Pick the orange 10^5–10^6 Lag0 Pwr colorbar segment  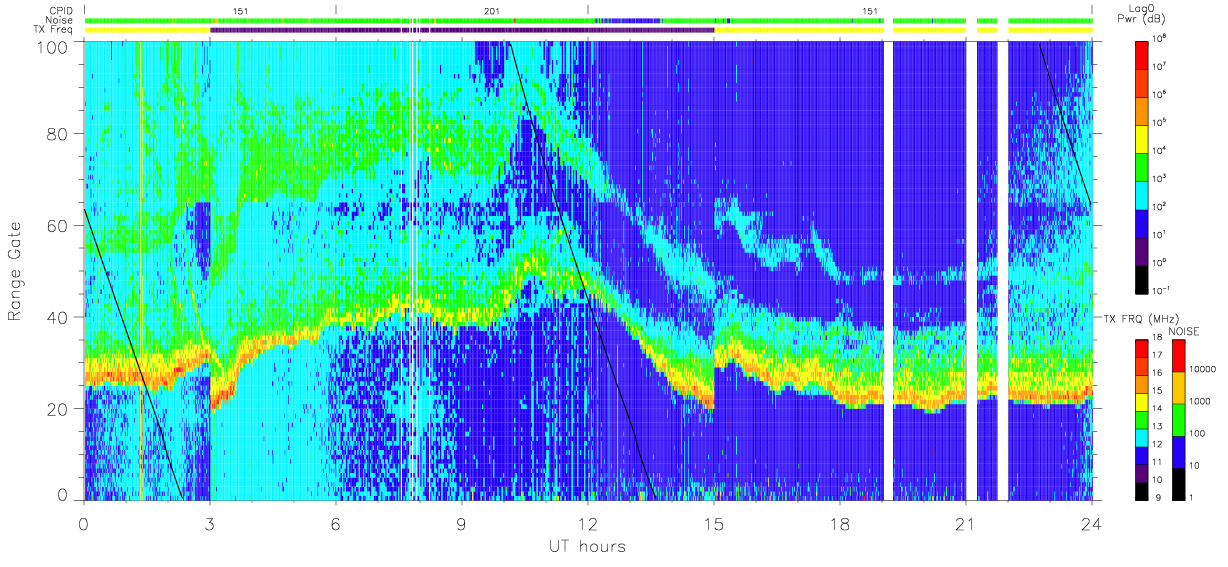pos(1142,109)
